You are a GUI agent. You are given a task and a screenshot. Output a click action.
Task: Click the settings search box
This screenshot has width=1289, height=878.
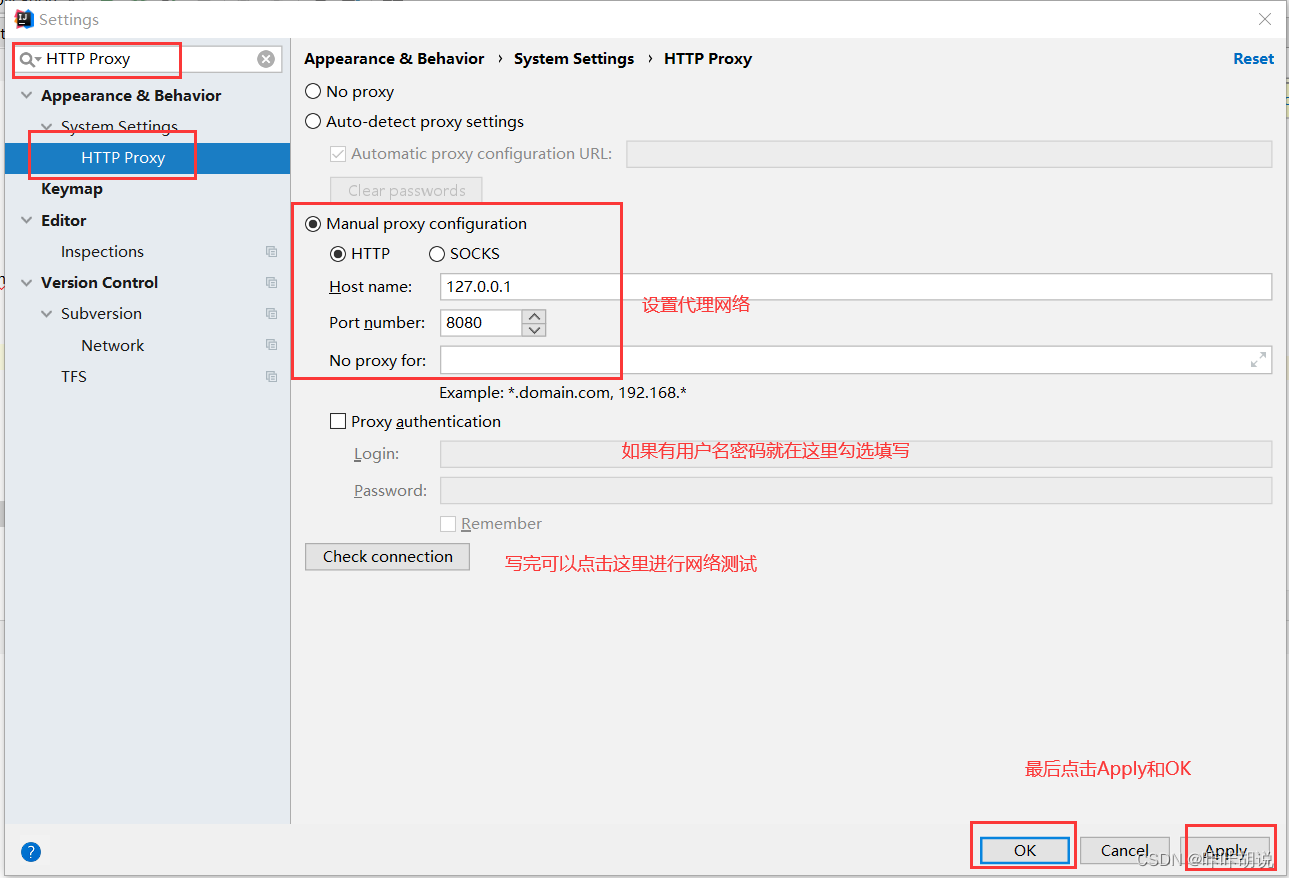(x=147, y=59)
